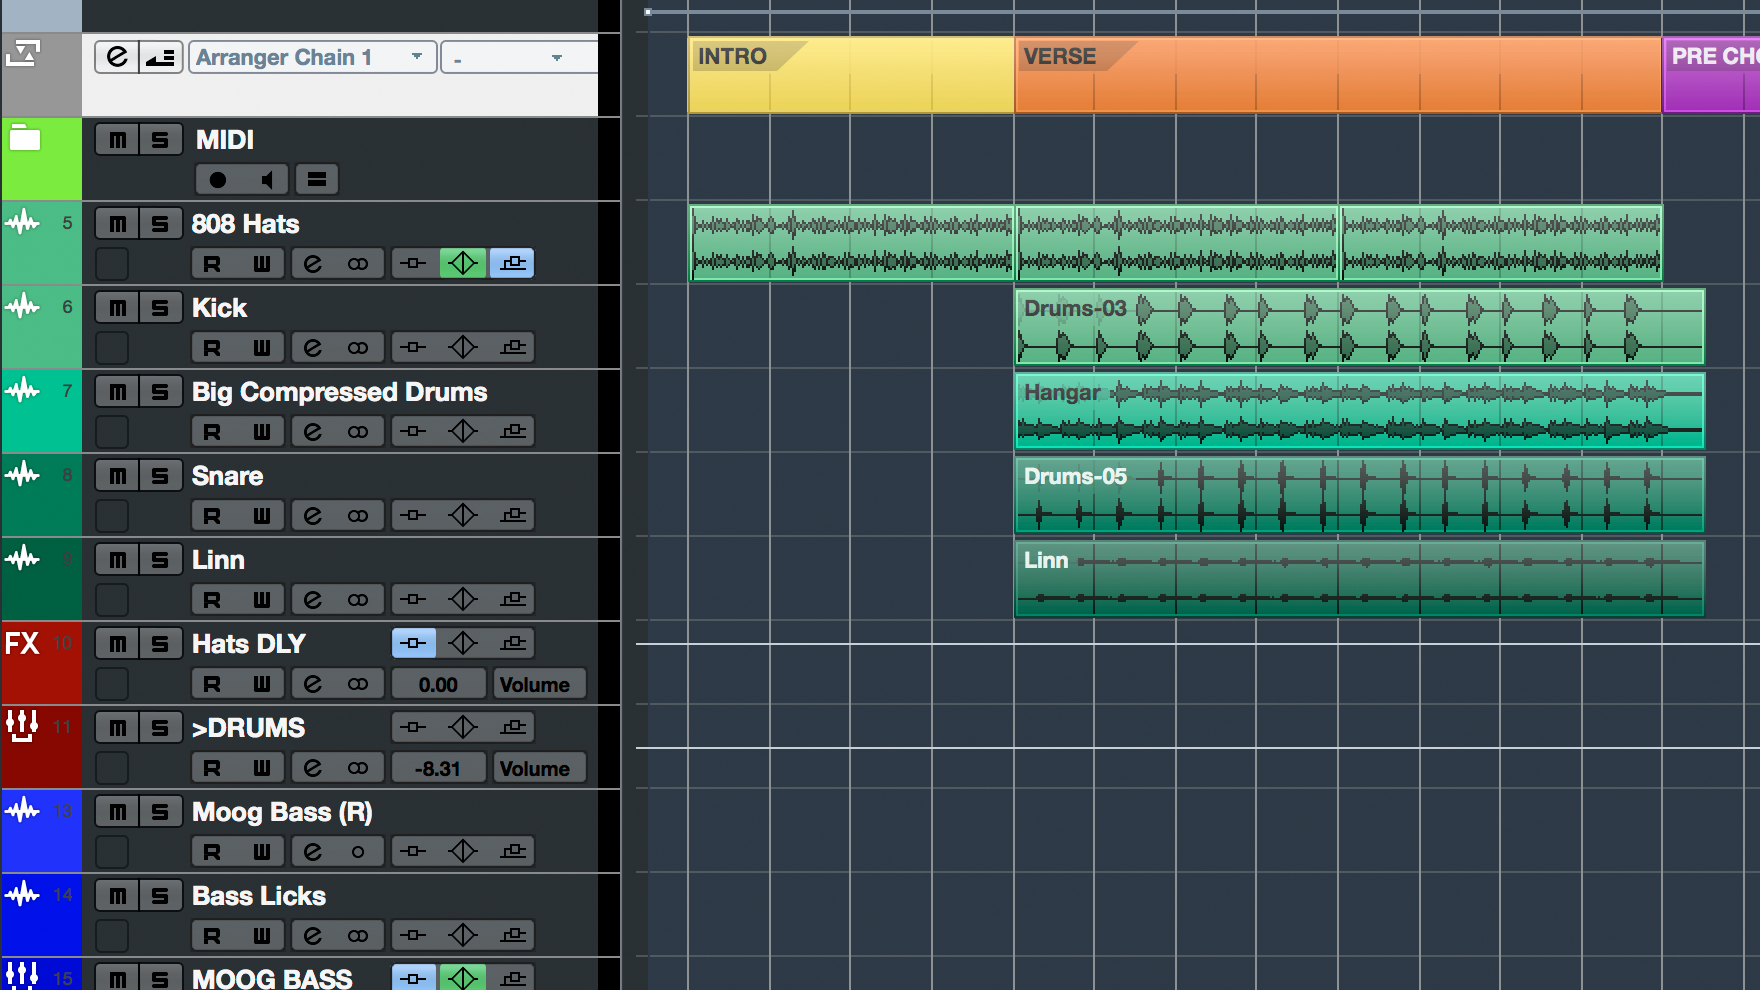
Task: Select the VERSE arranger section
Action: click(x=1336, y=76)
